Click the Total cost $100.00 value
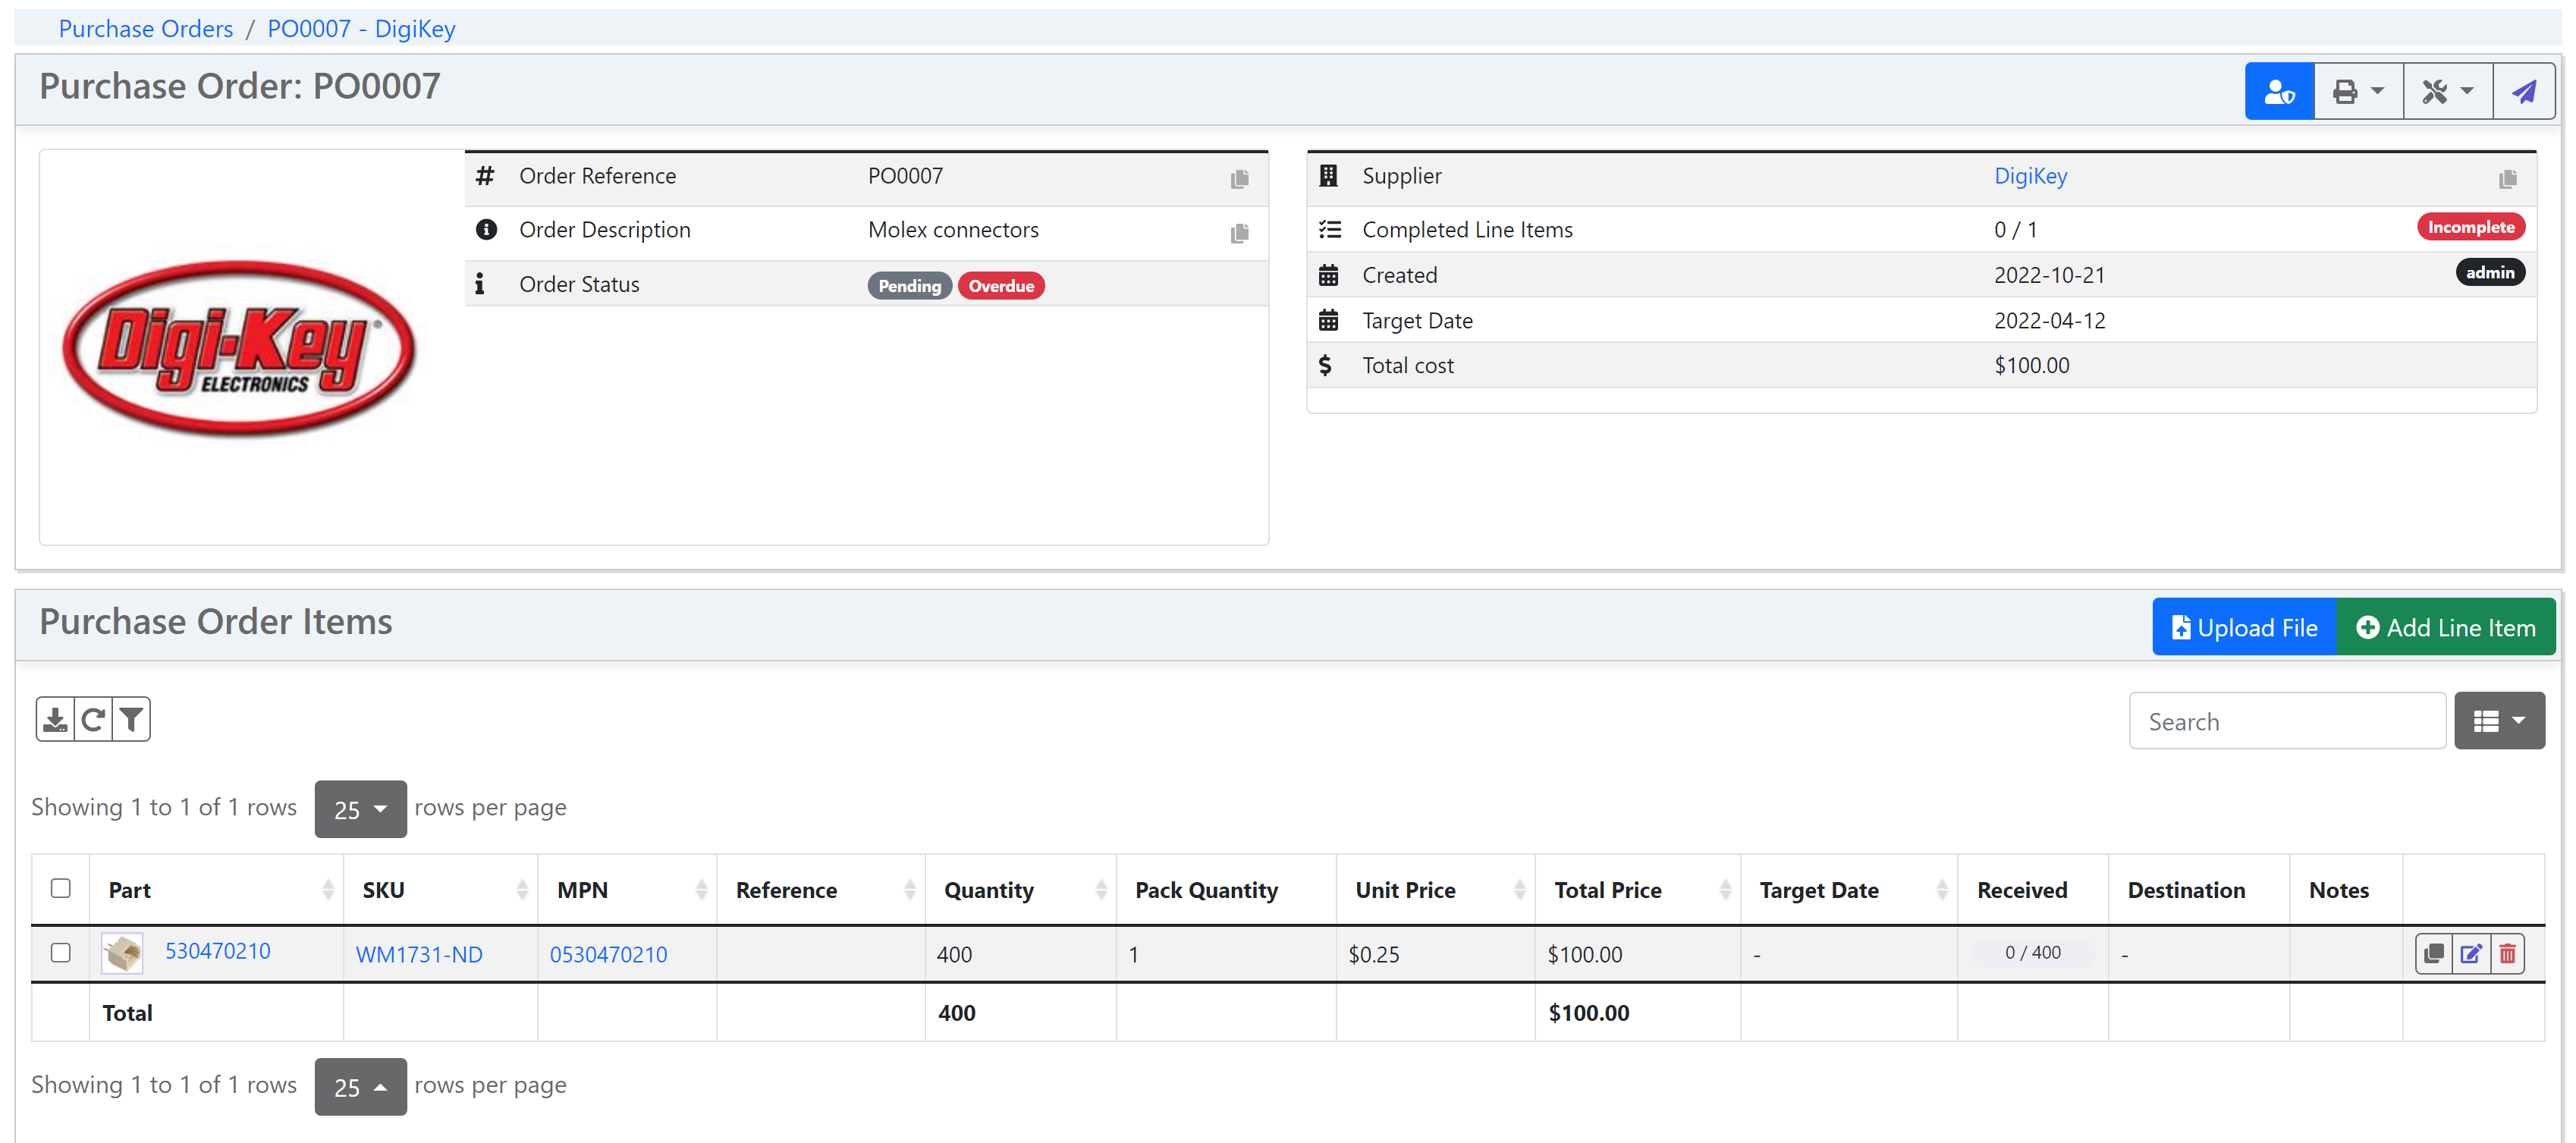Viewport: 2576px width, 1143px height. (x=2031, y=366)
